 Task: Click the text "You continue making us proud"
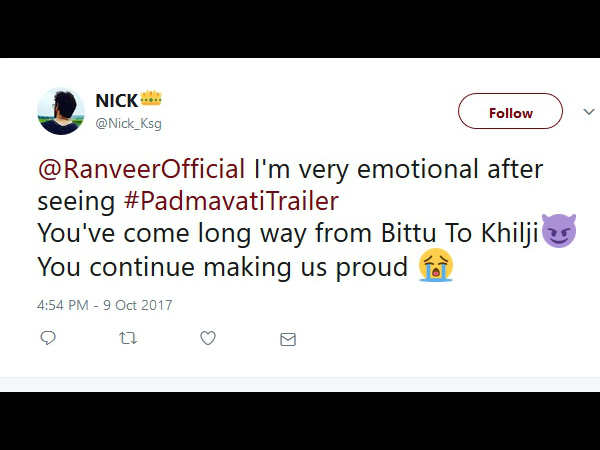(222, 267)
